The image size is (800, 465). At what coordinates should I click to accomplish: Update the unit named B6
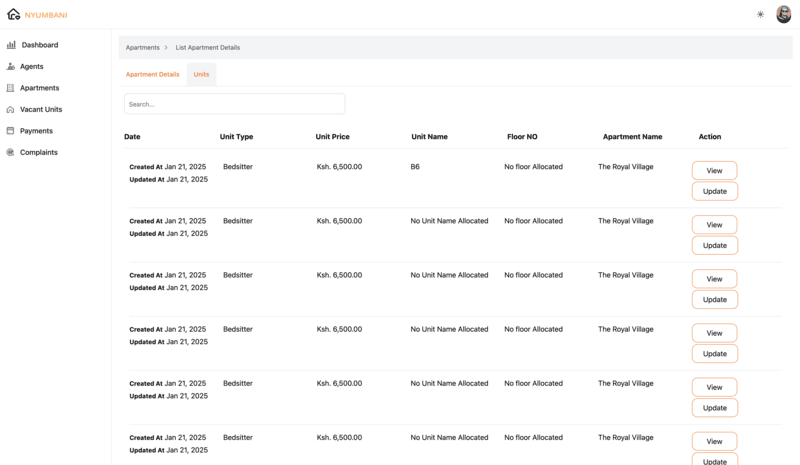pyautogui.click(x=714, y=191)
